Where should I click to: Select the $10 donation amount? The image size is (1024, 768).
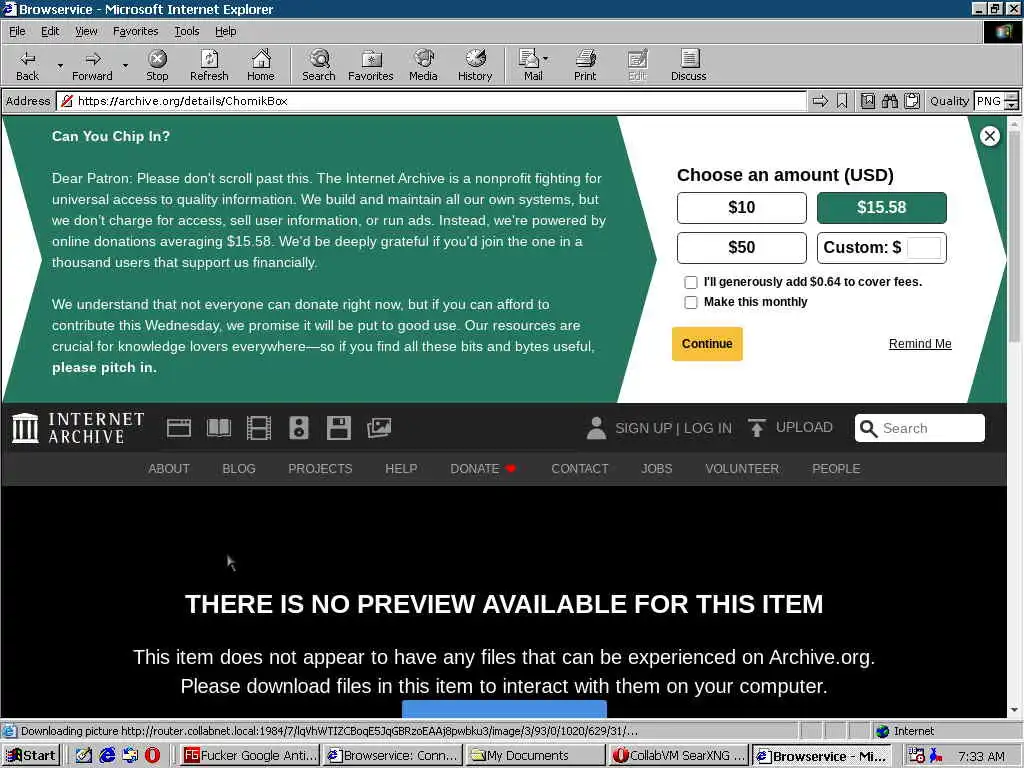pyautogui.click(x=741, y=208)
